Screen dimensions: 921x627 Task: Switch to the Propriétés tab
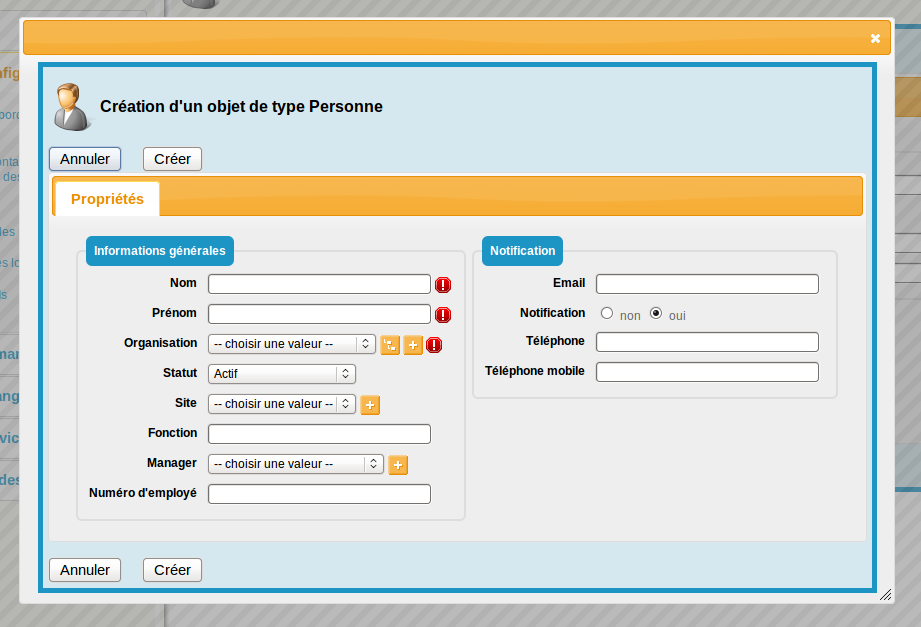[x=107, y=199]
